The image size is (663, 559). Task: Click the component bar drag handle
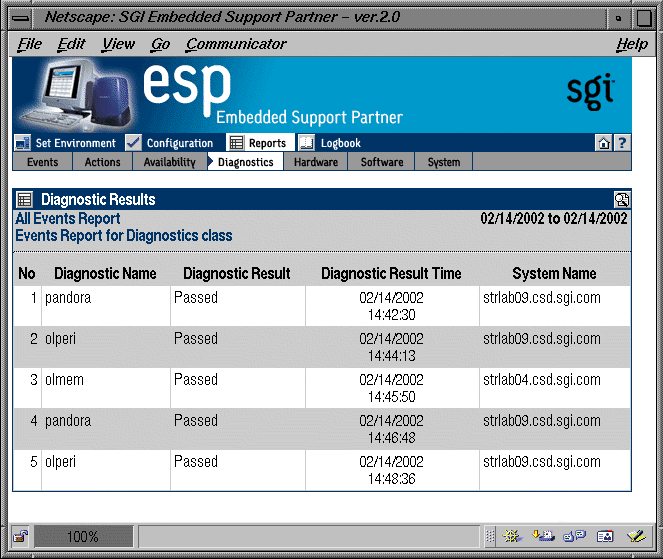[x=490, y=536]
